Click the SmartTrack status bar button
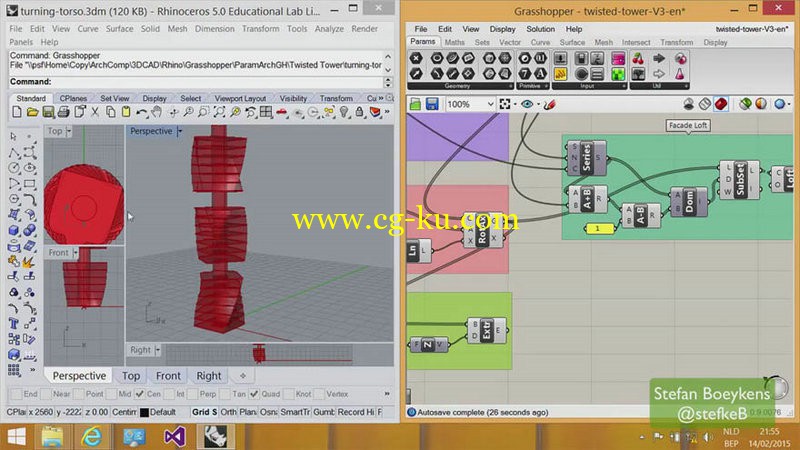Viewport: 800px width, 450px height. pos(295,412)
